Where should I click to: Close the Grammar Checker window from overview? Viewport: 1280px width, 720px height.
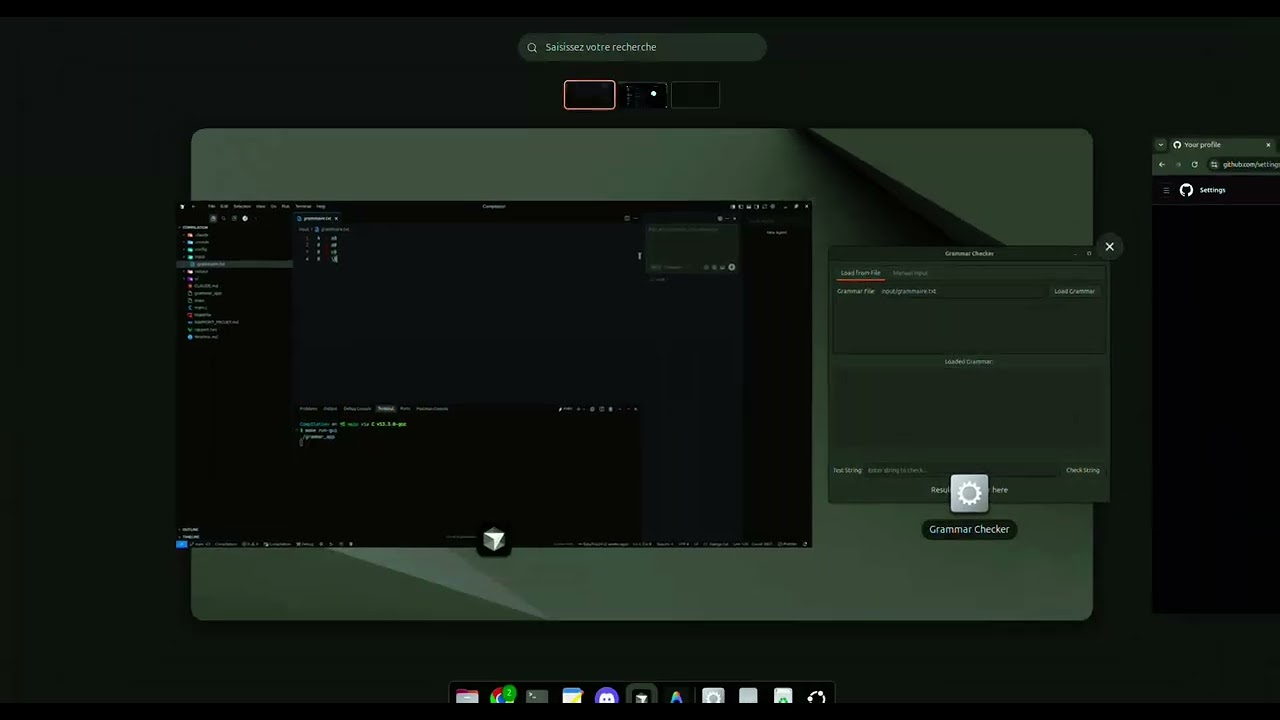point(1109,246)
